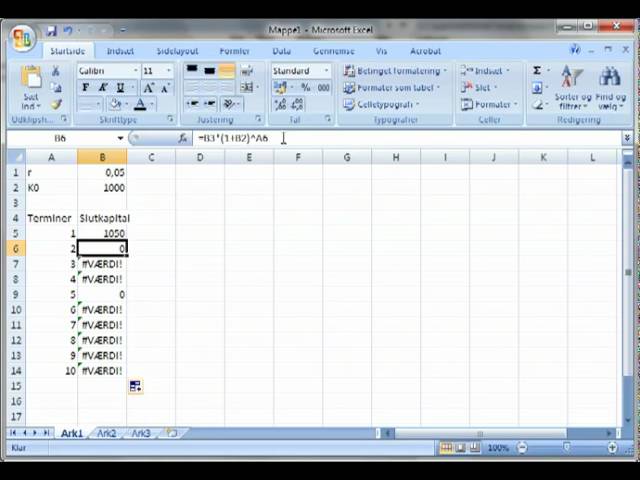
Task: Apply percent style format
Action: click(x=305, y=87)
